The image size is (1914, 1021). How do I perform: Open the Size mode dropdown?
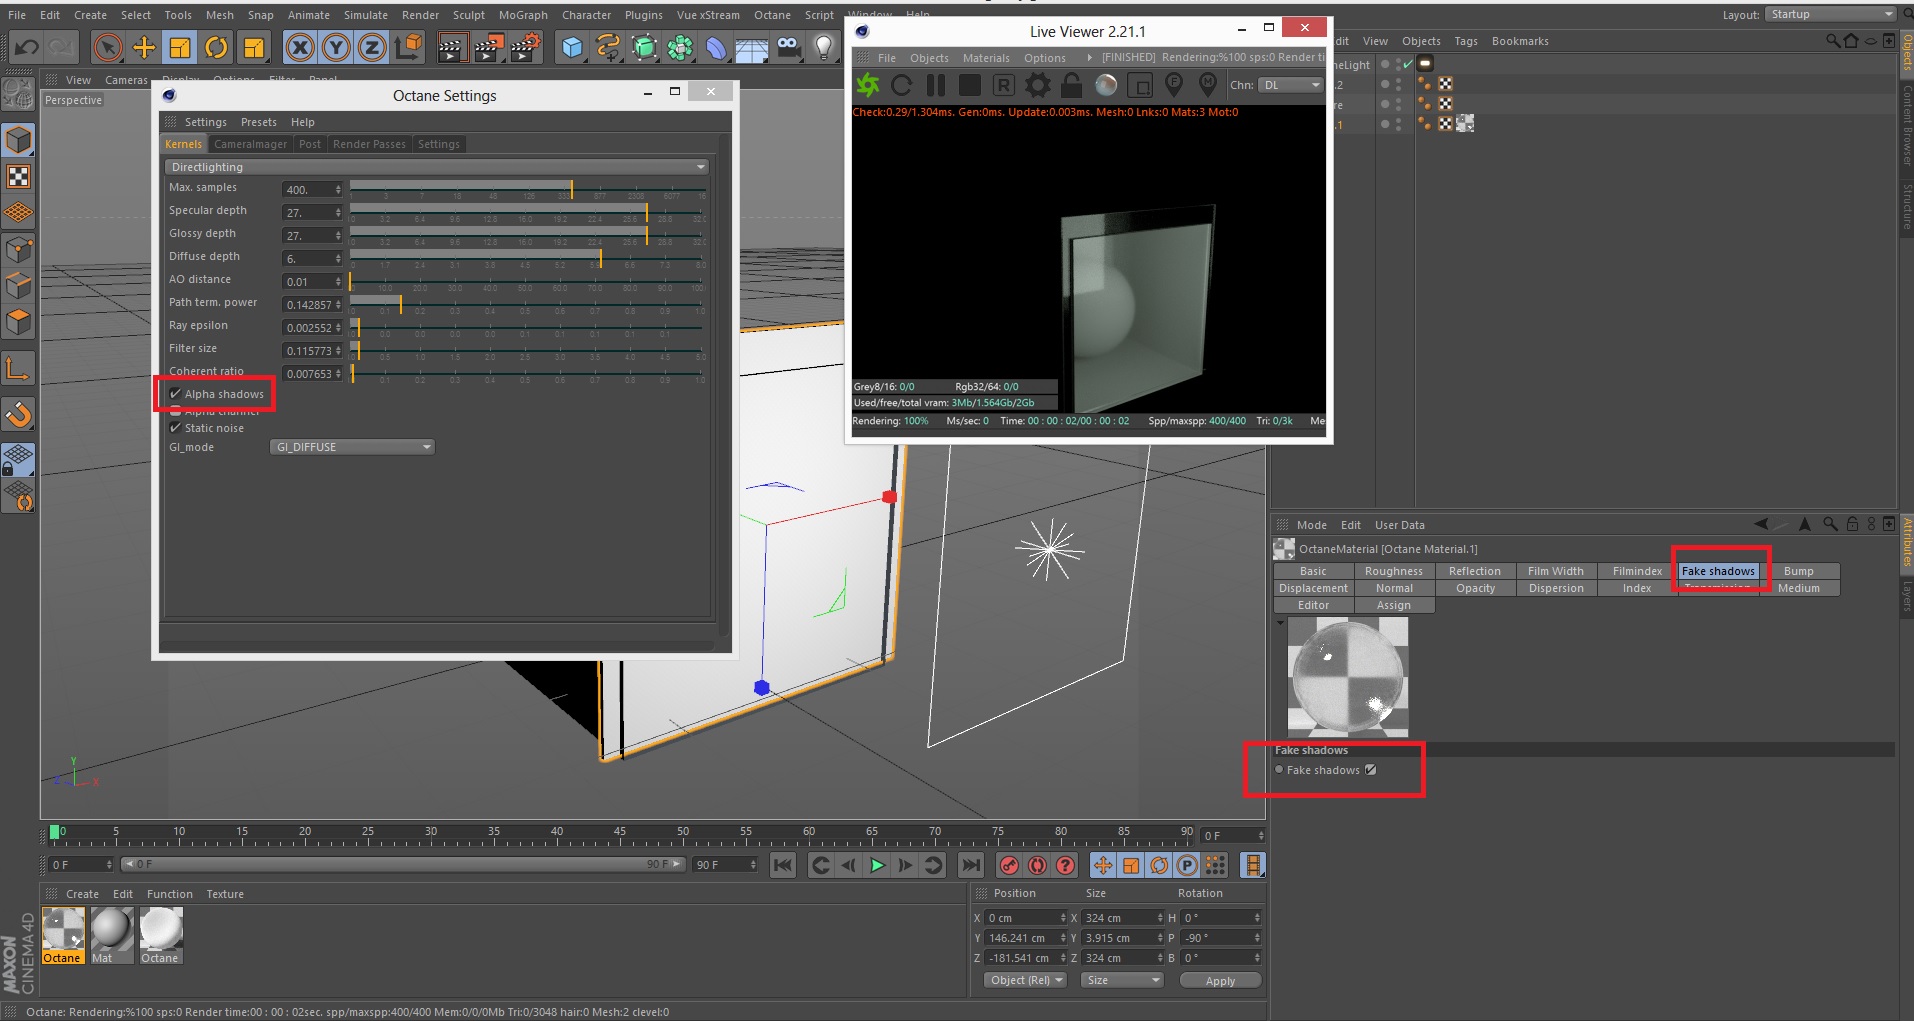click(x=1122, y=980)
